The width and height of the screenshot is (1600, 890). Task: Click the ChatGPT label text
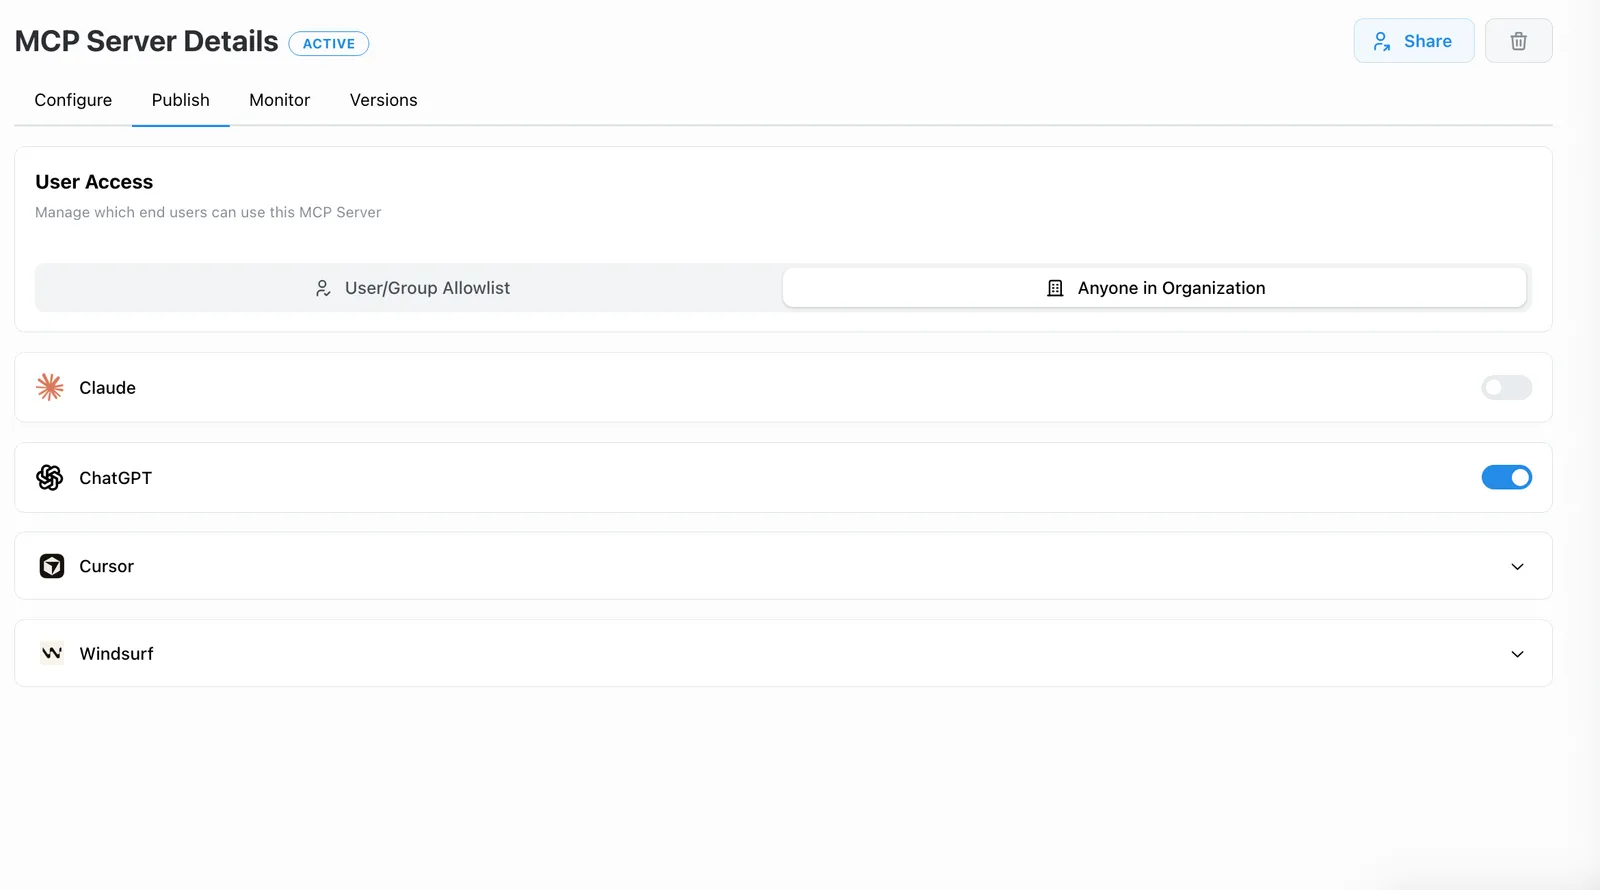pos(116,478)
